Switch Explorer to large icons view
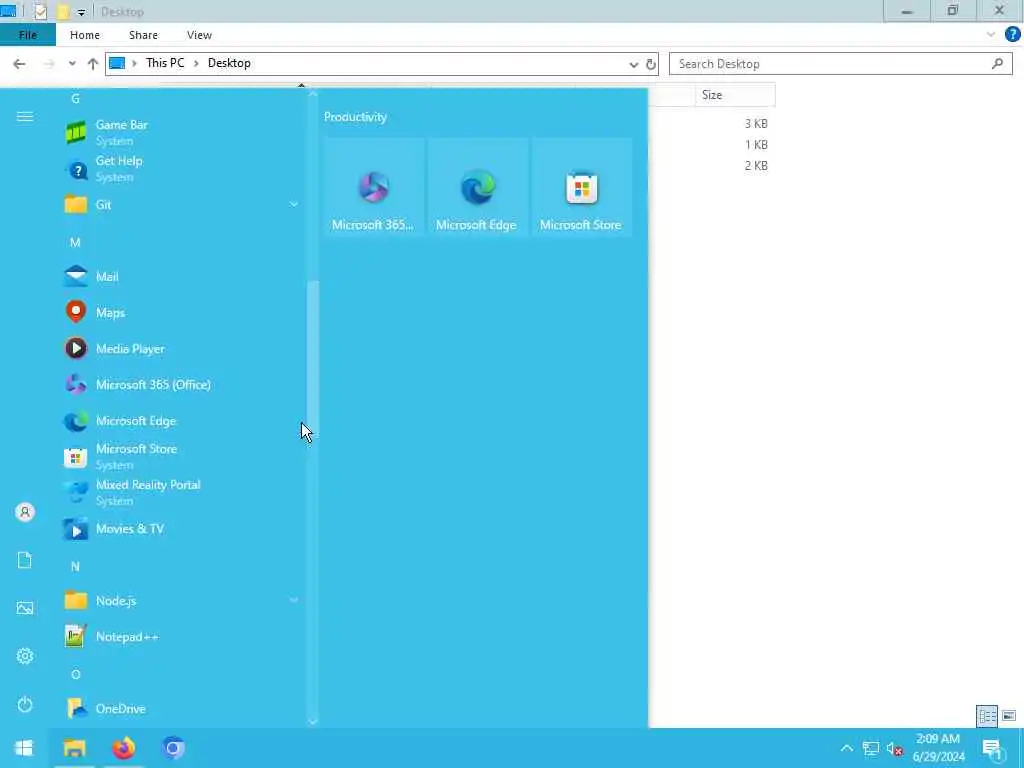Viewport: 1024px width, 768px height. 1009,716
